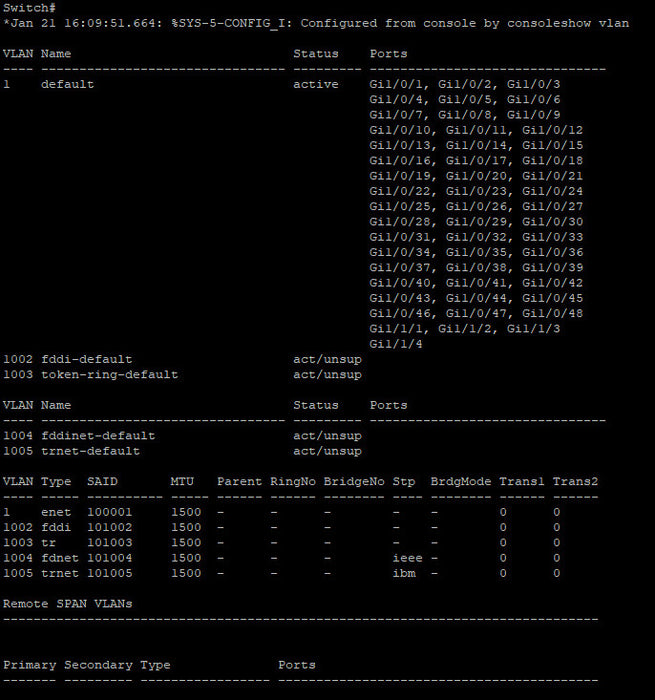Image resolution: width=655 pixels, height=700 pixels.
Task: Select port Gi1/0/6 in the list
Action: [x=534, y=99]
